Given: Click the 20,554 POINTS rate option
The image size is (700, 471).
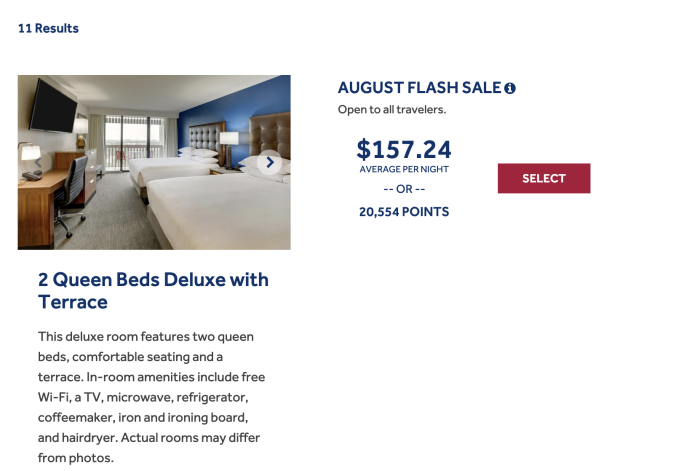Looking at the screenshot, I should (x=404, y=212).
